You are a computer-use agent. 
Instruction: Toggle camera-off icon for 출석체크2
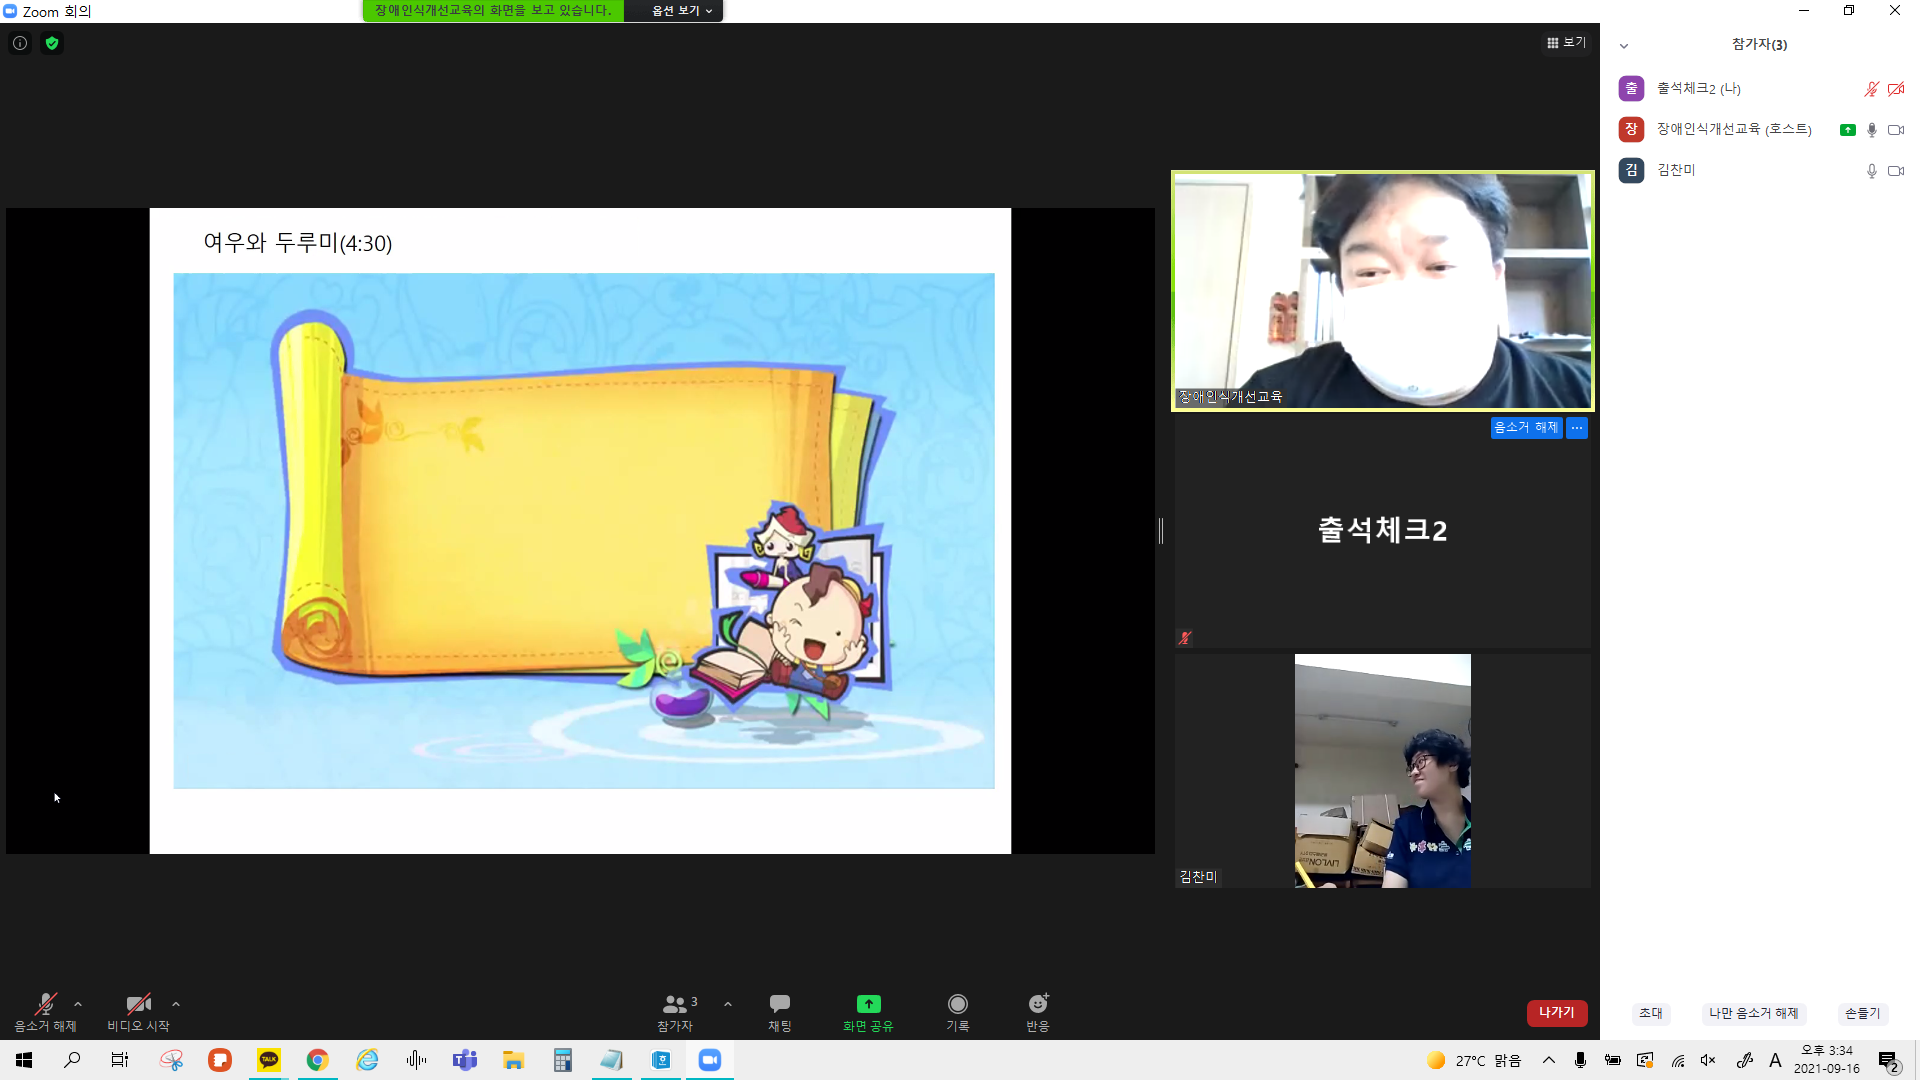tap(1896, 89)
